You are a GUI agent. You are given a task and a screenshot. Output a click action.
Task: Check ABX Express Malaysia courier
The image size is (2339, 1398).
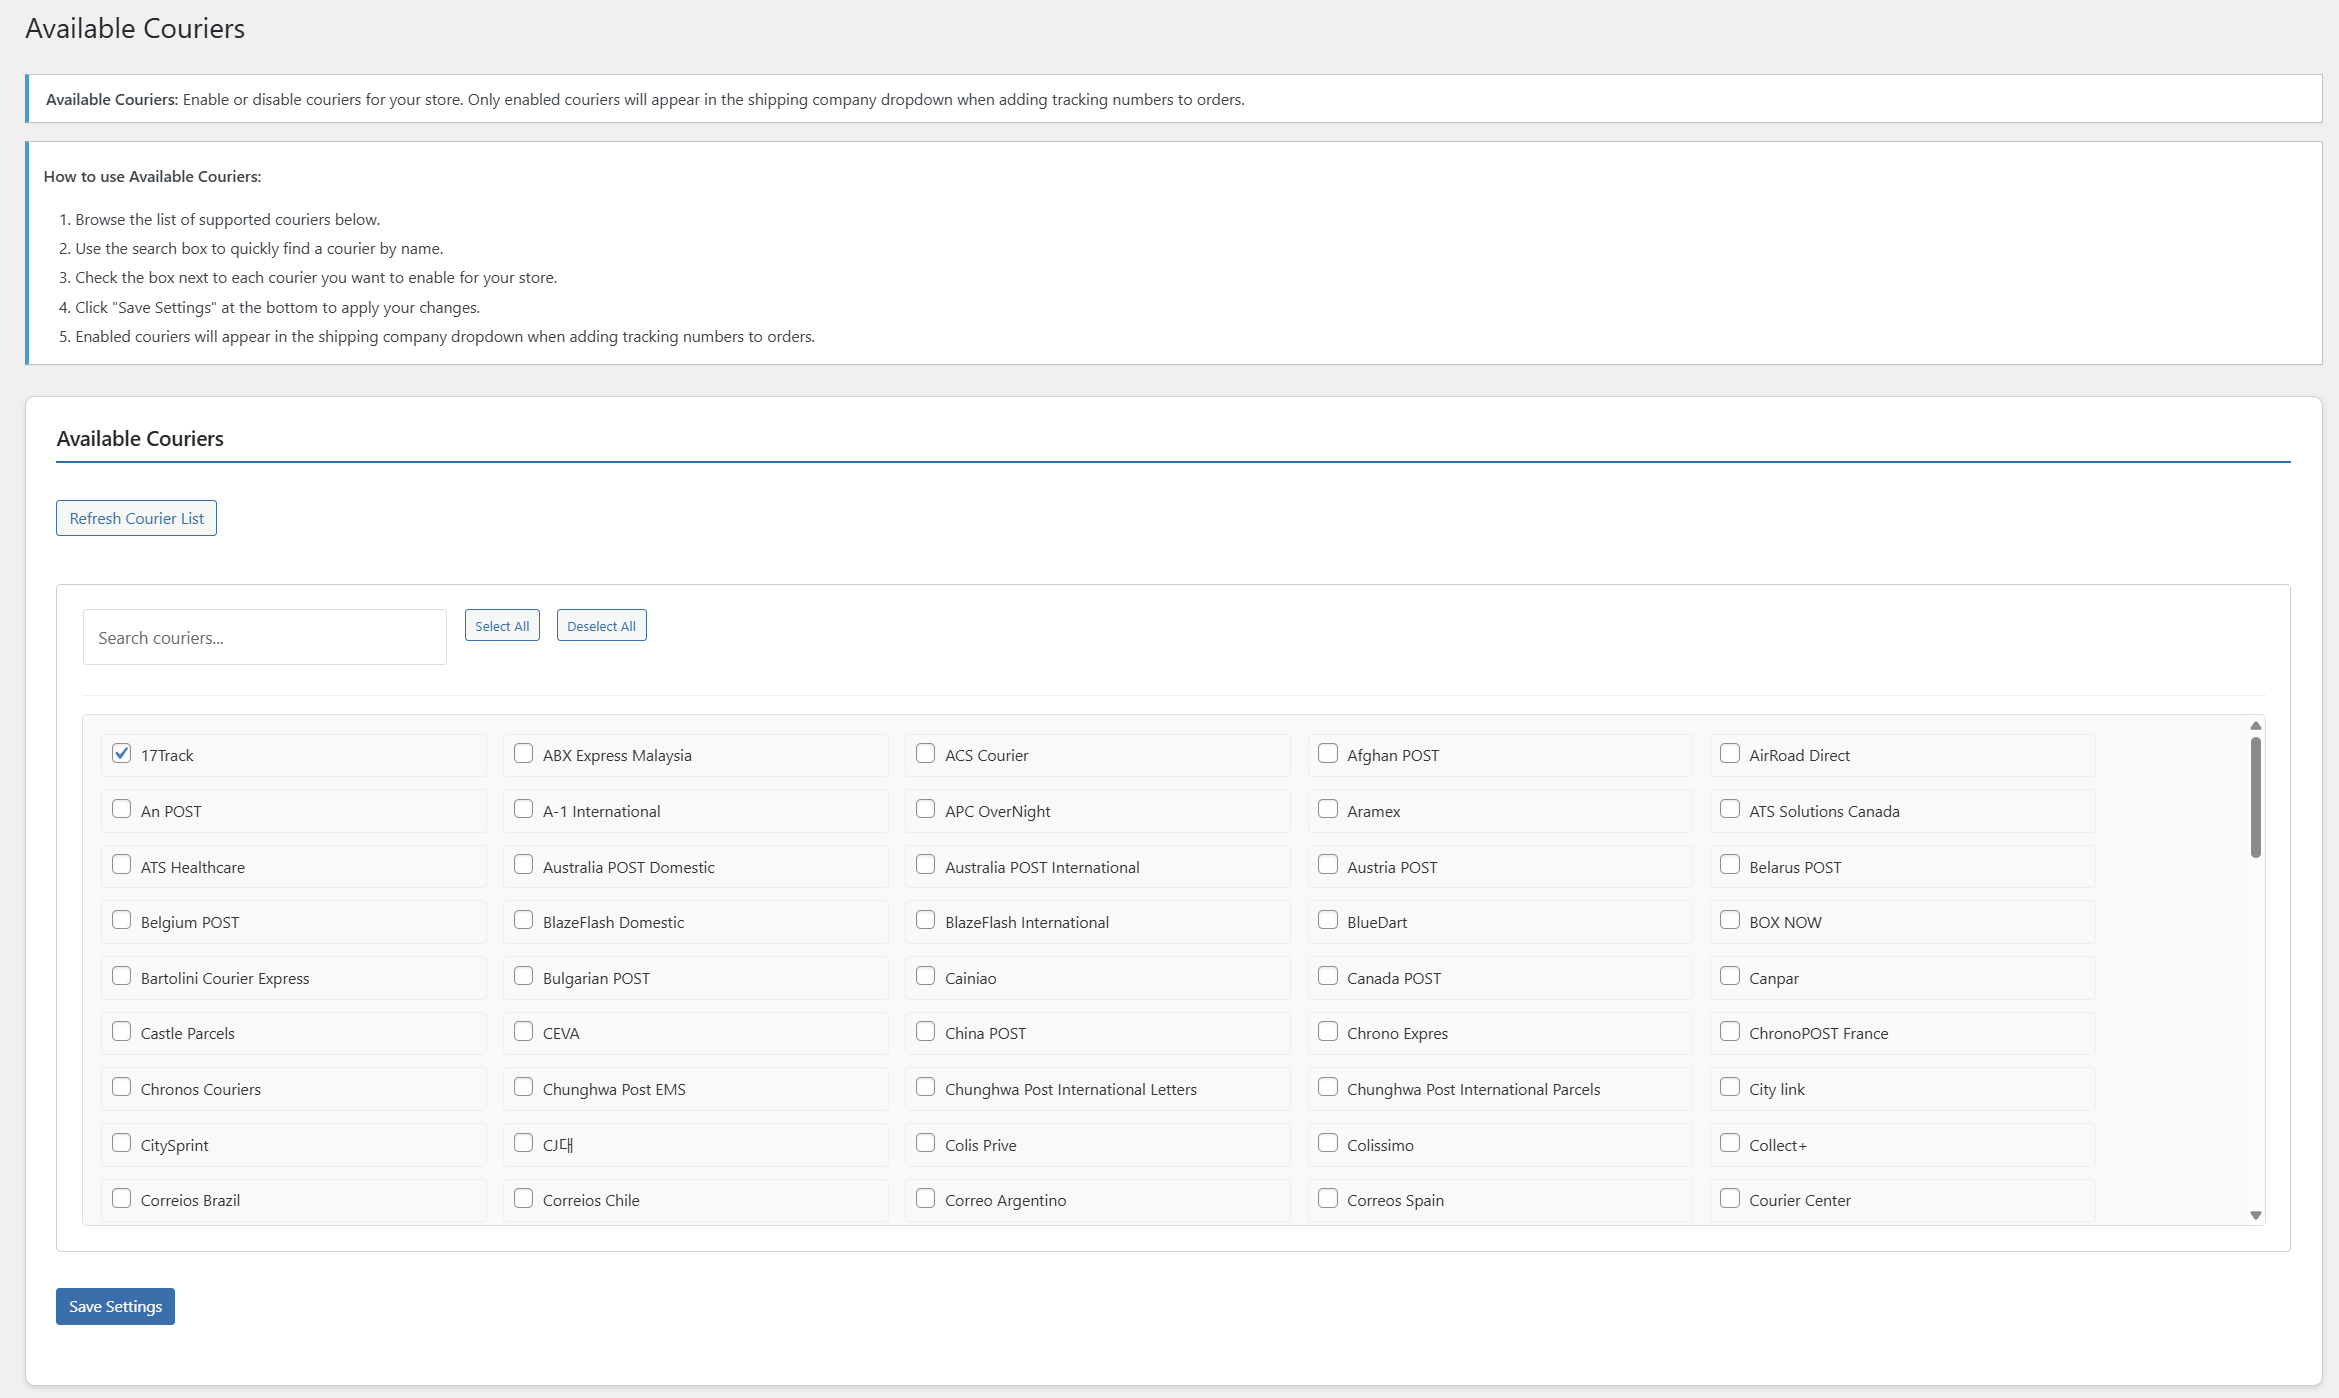(524, 754)
